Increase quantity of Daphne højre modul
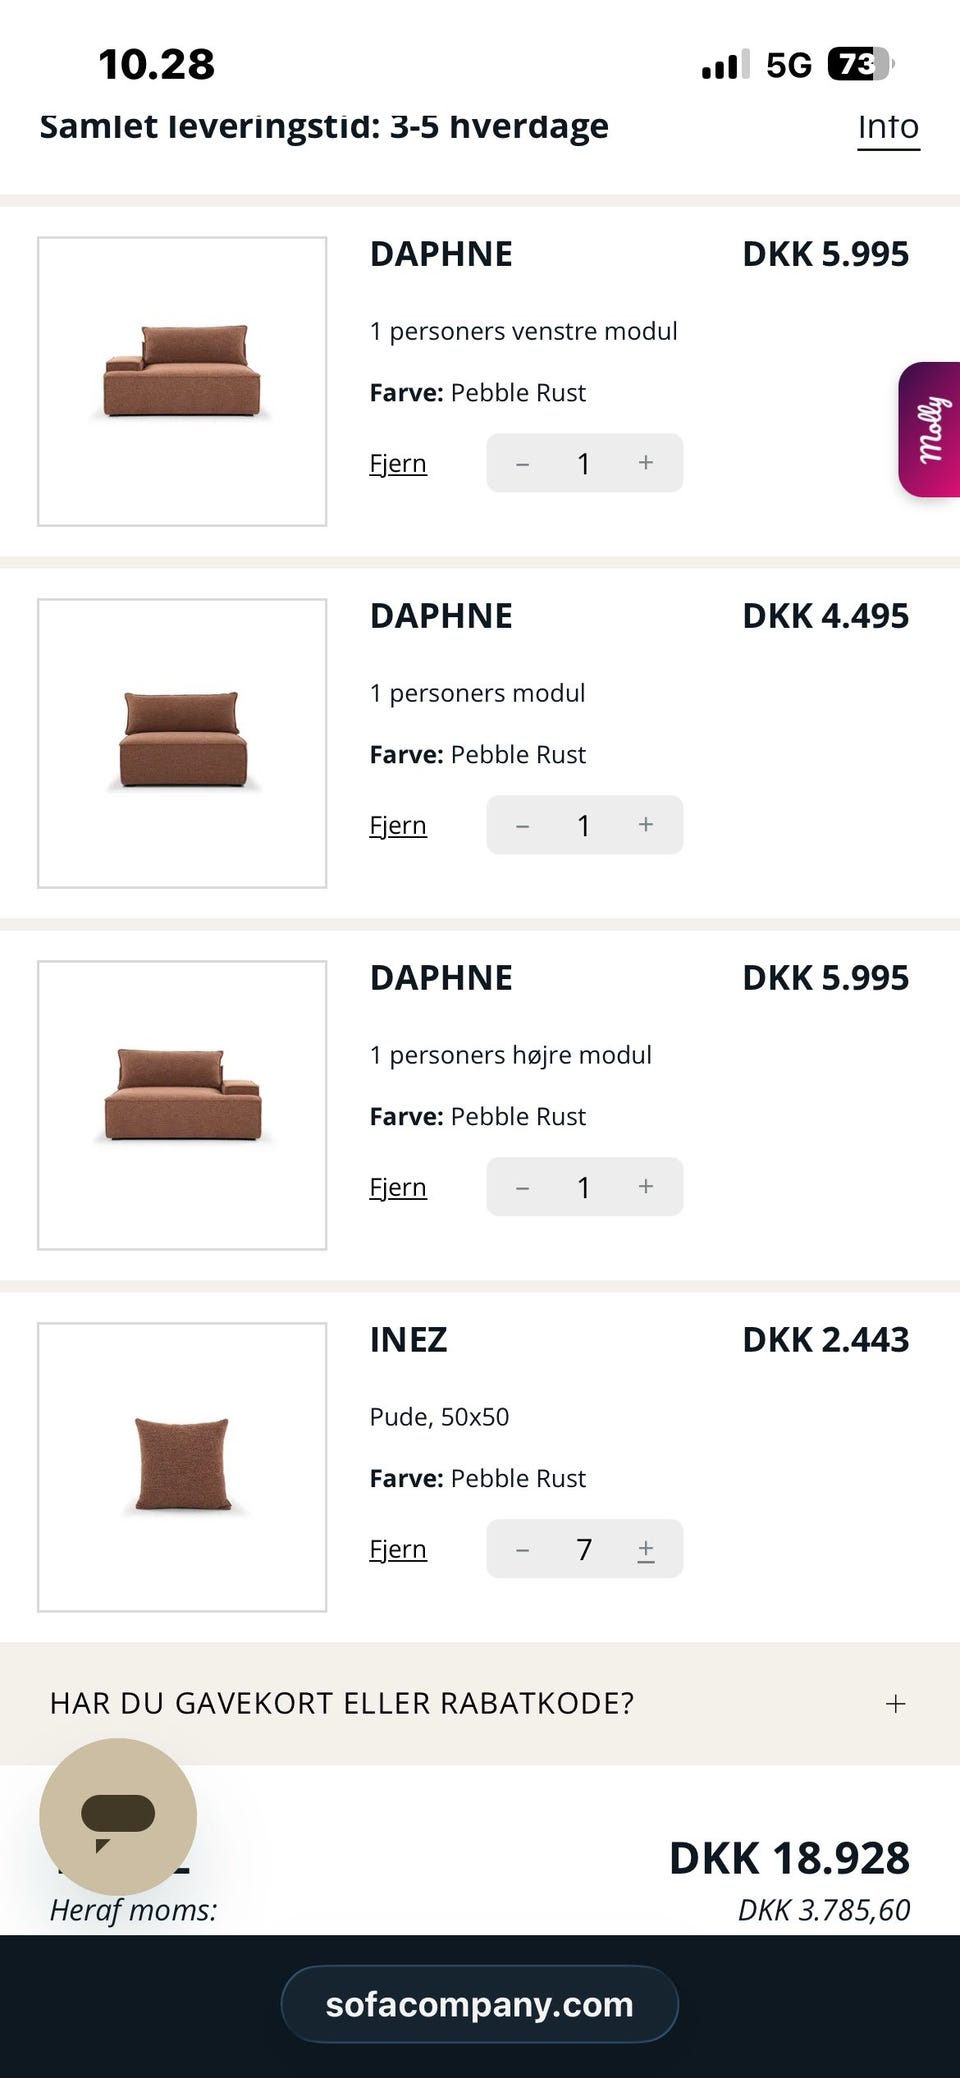Viewport: 960px width, 2078px height. click(646, 1187)
